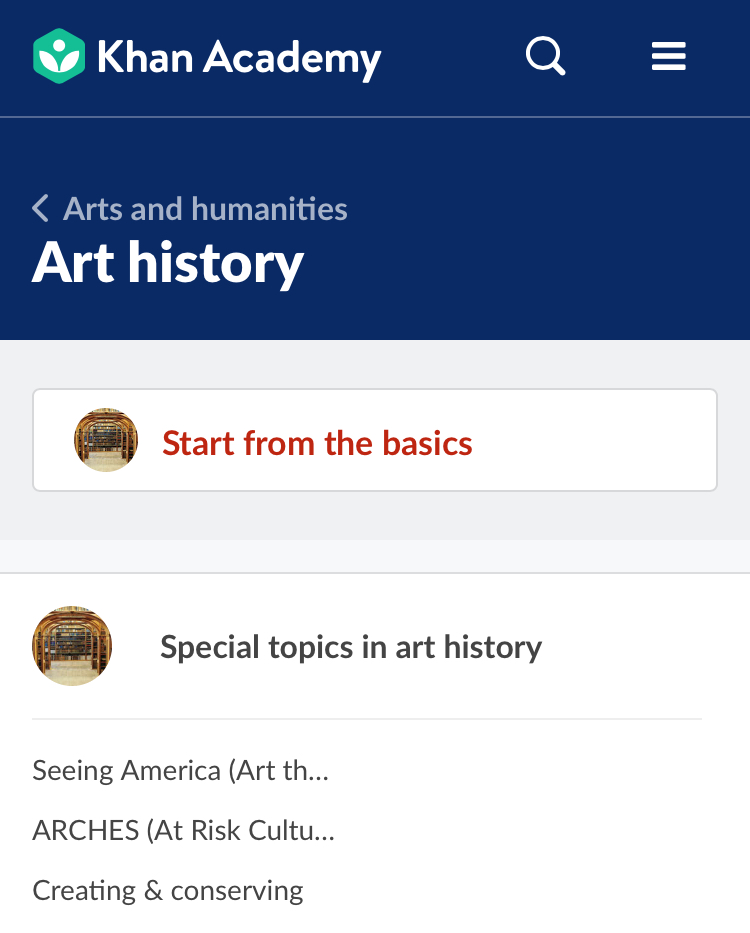Open the hamburger navigation menu

click(668, 56)
